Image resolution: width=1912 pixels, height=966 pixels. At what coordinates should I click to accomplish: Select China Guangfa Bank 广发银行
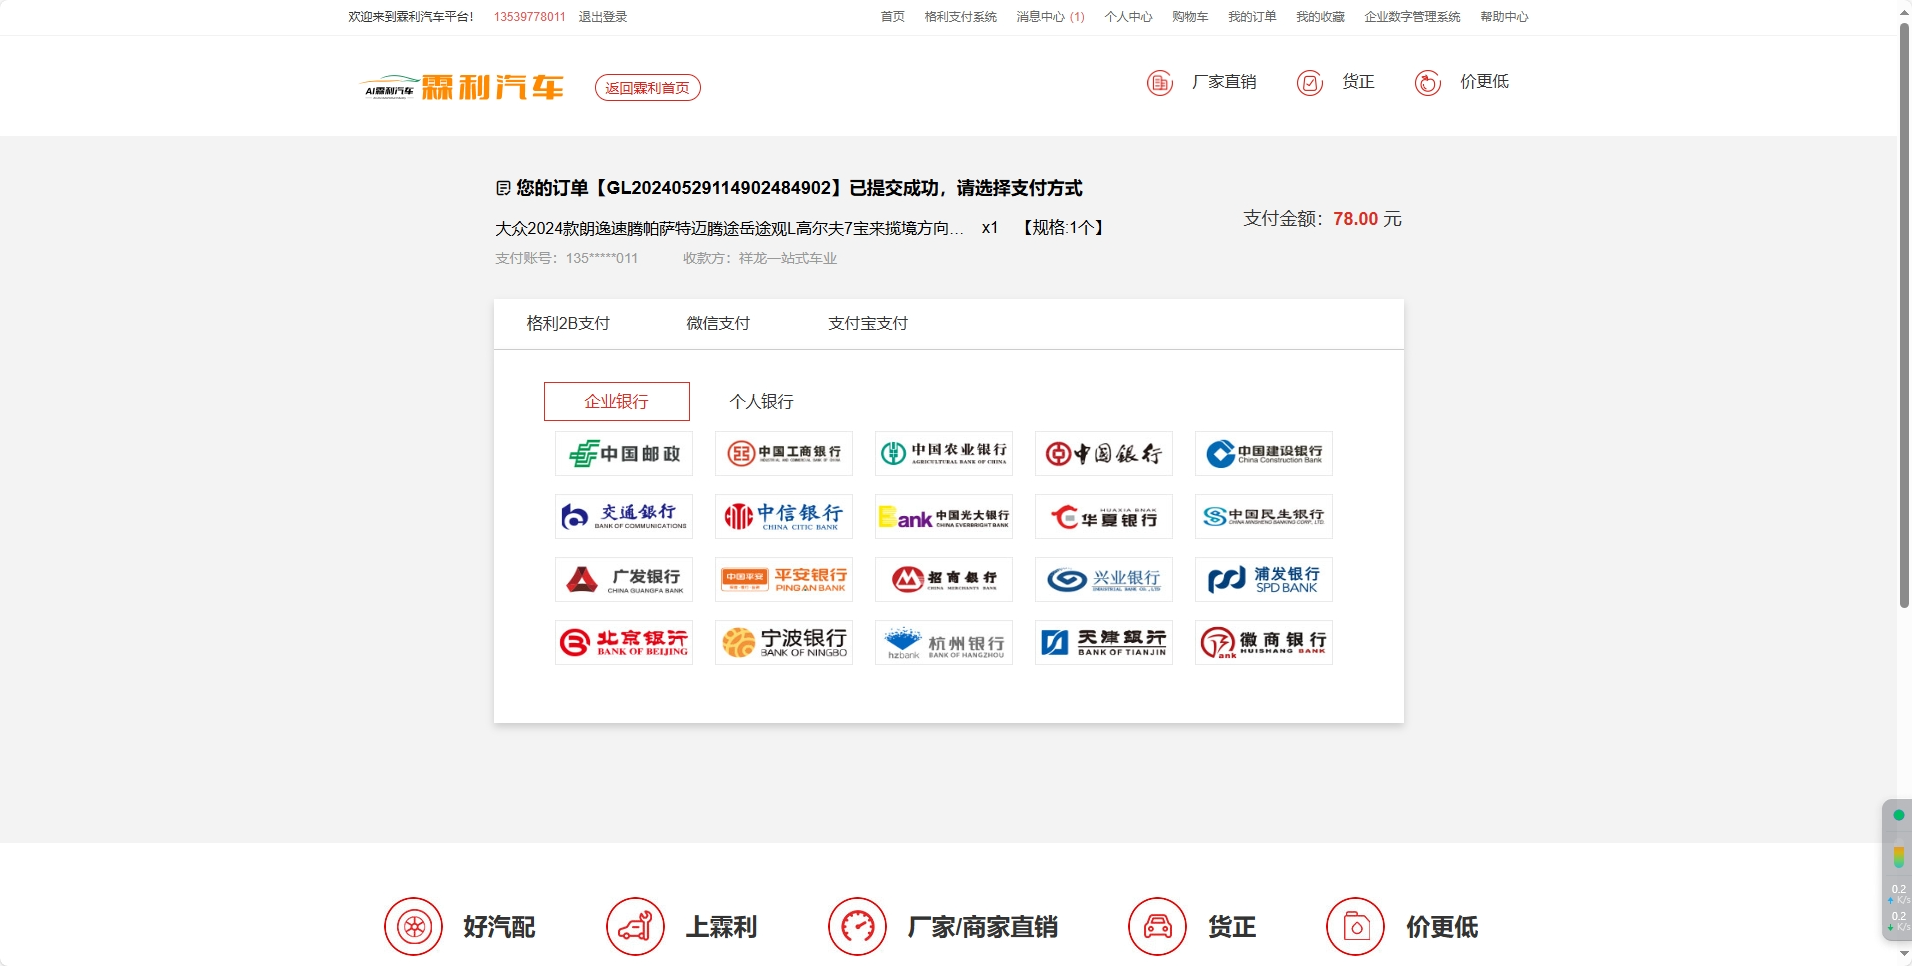[624, 579]
